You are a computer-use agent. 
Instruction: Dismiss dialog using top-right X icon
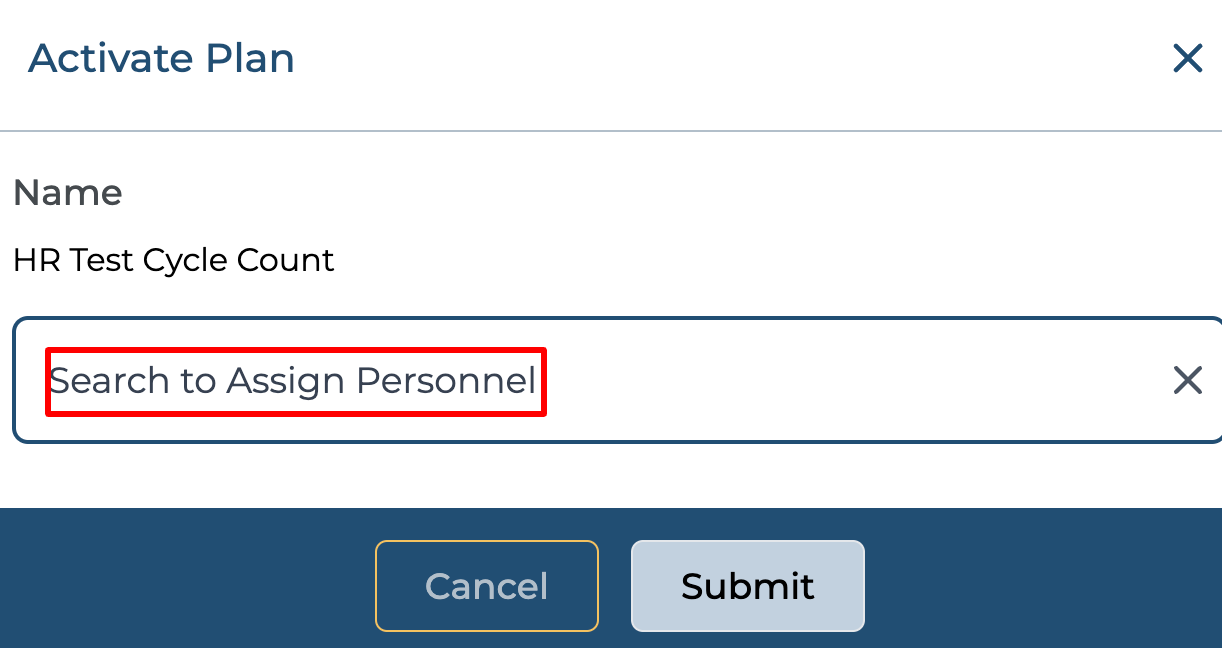(1187, 59)
